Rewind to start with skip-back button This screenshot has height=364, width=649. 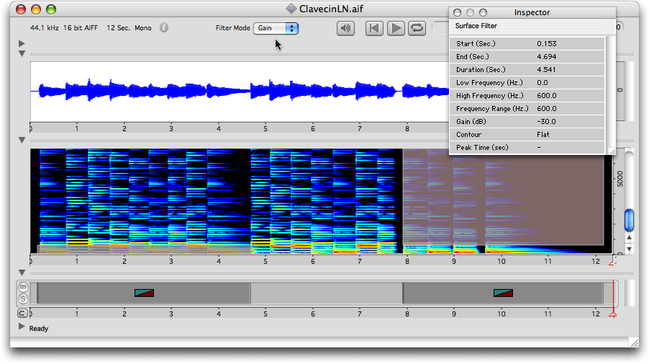tap(374, 28)
